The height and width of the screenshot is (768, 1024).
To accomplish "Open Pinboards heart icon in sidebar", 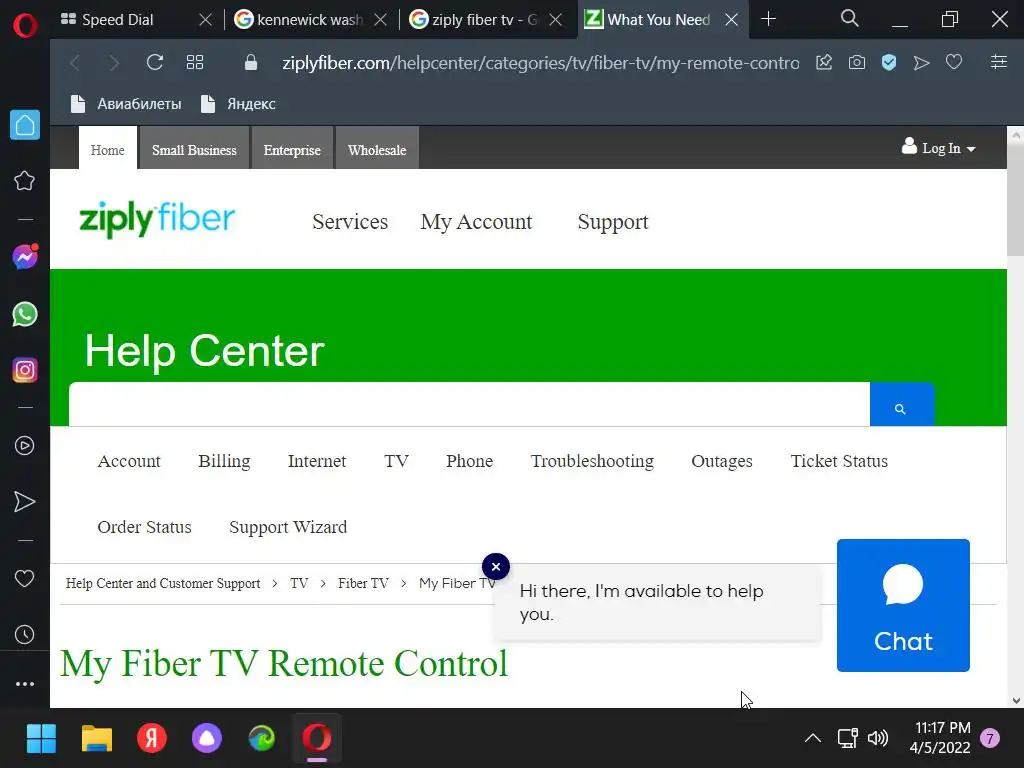I will 25,579.
